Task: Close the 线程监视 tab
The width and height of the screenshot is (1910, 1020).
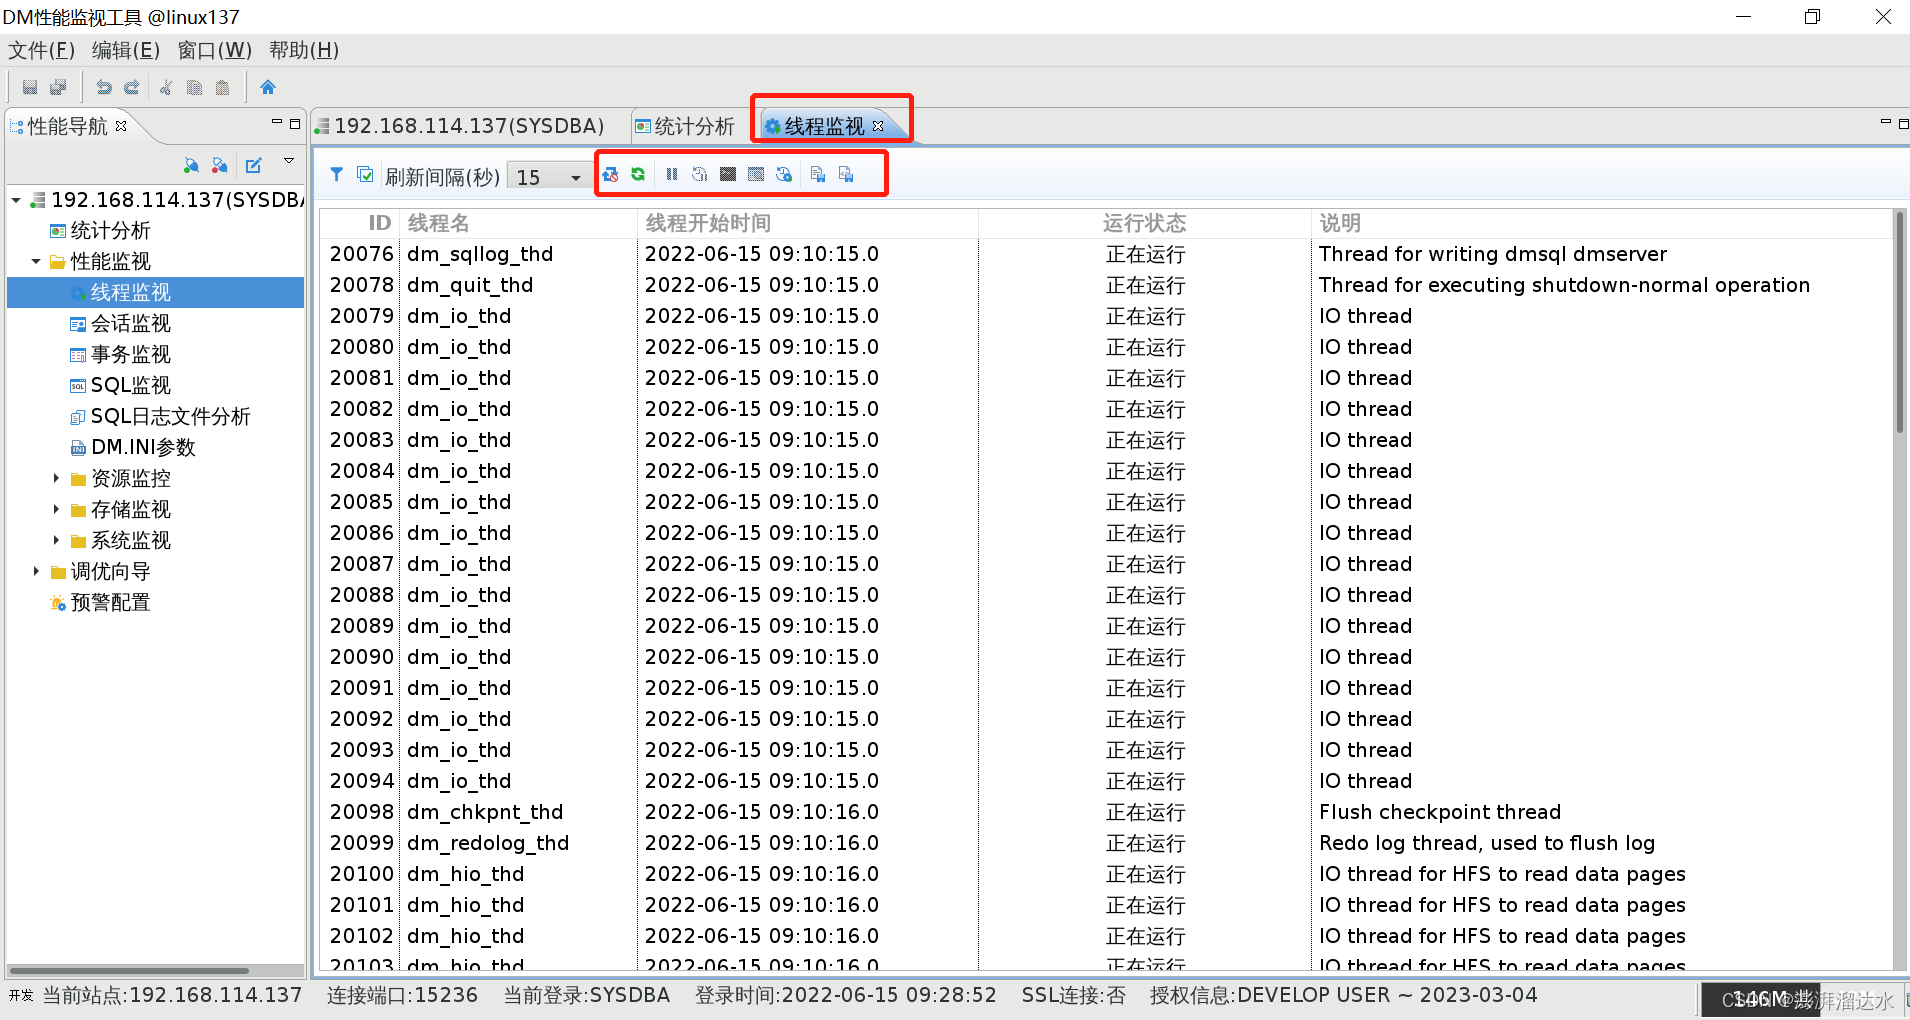Action: (x=878, y=126)
